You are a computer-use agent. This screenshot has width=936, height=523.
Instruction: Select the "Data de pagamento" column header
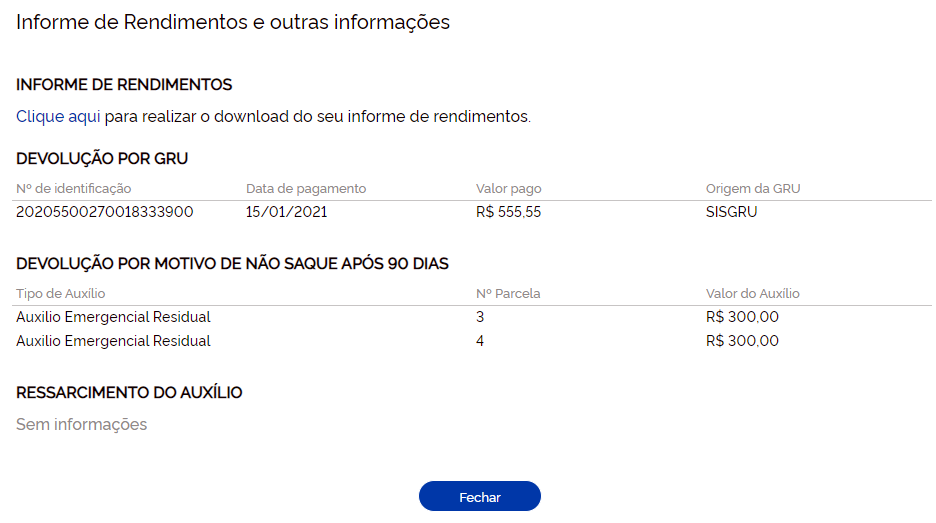(x=306, y=188)
